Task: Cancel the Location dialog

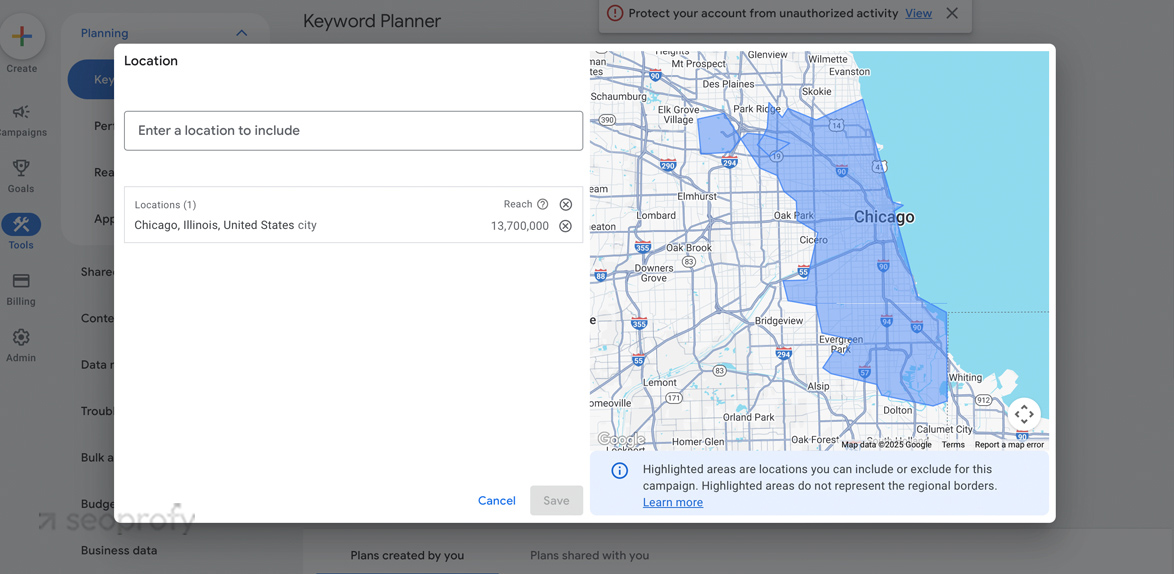Action: click(497, 501)
